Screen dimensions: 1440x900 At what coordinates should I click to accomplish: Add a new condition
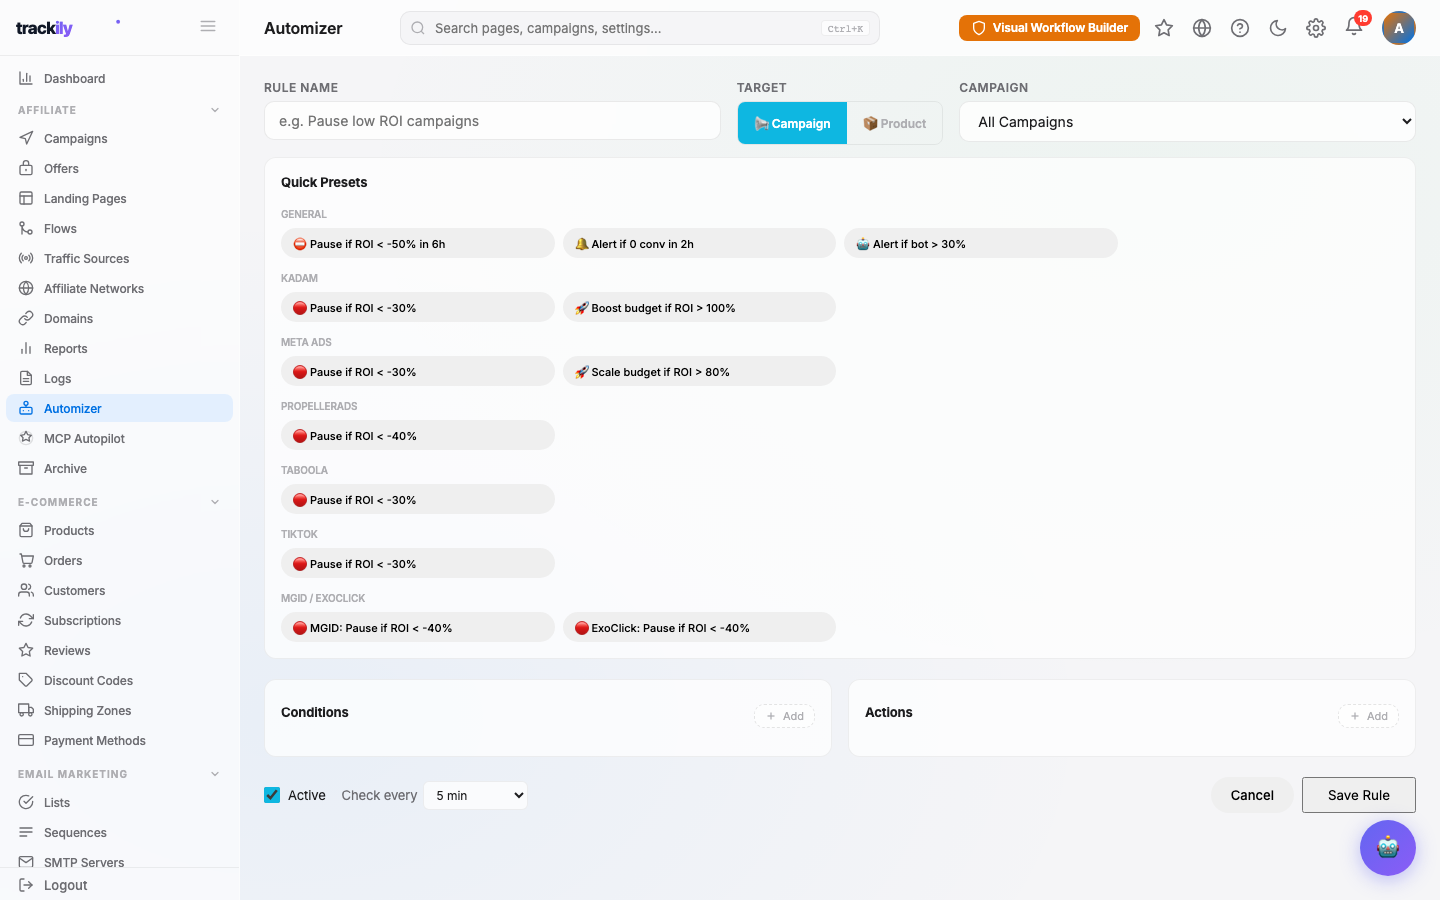click(x=785, y=716)
